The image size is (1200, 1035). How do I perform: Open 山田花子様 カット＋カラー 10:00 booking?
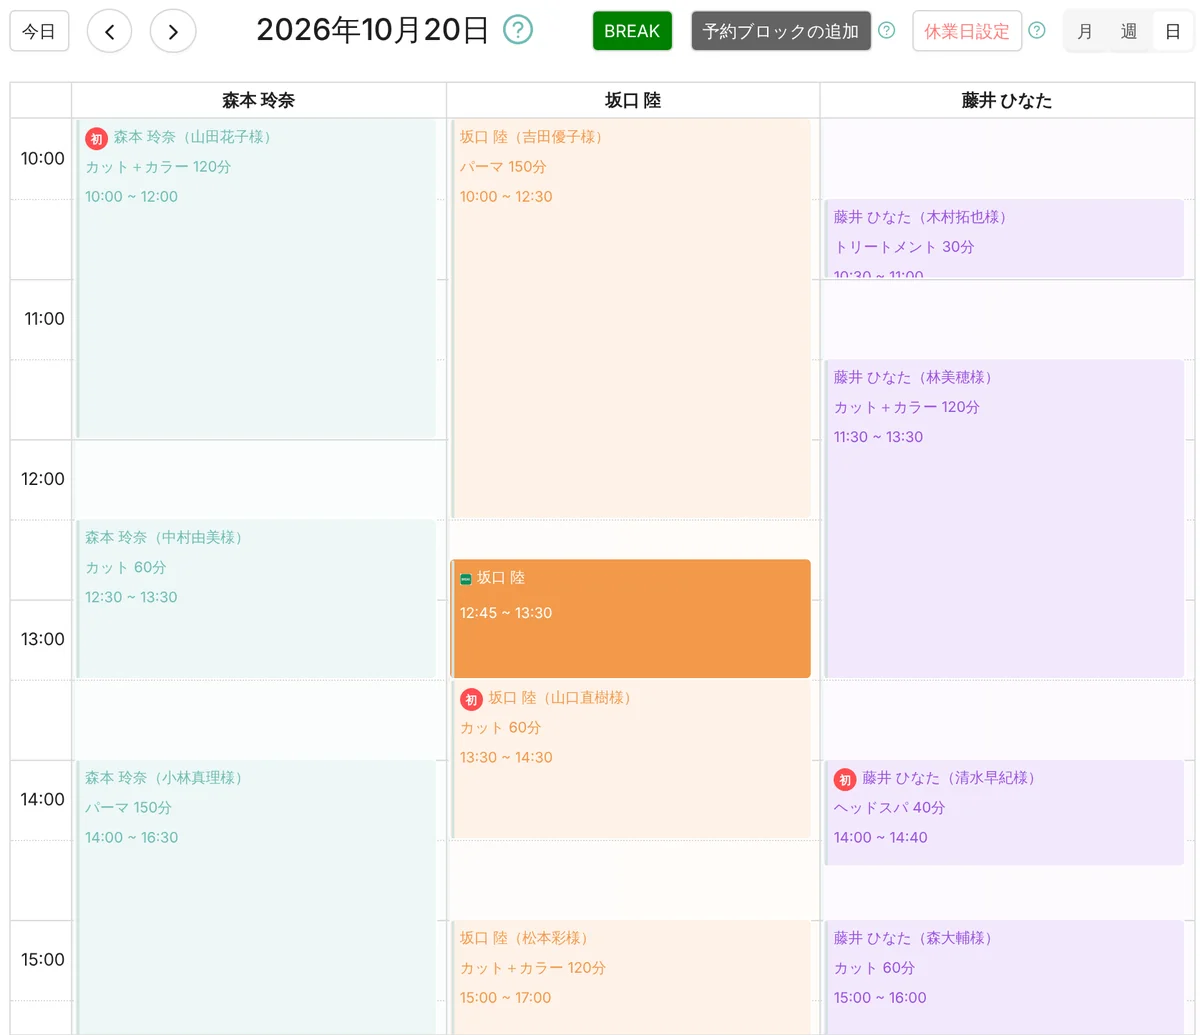tap(256, 278)
